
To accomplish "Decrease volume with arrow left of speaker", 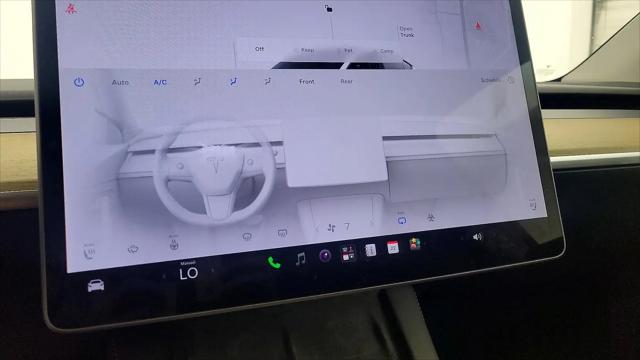I will click(x=462, y=238).
